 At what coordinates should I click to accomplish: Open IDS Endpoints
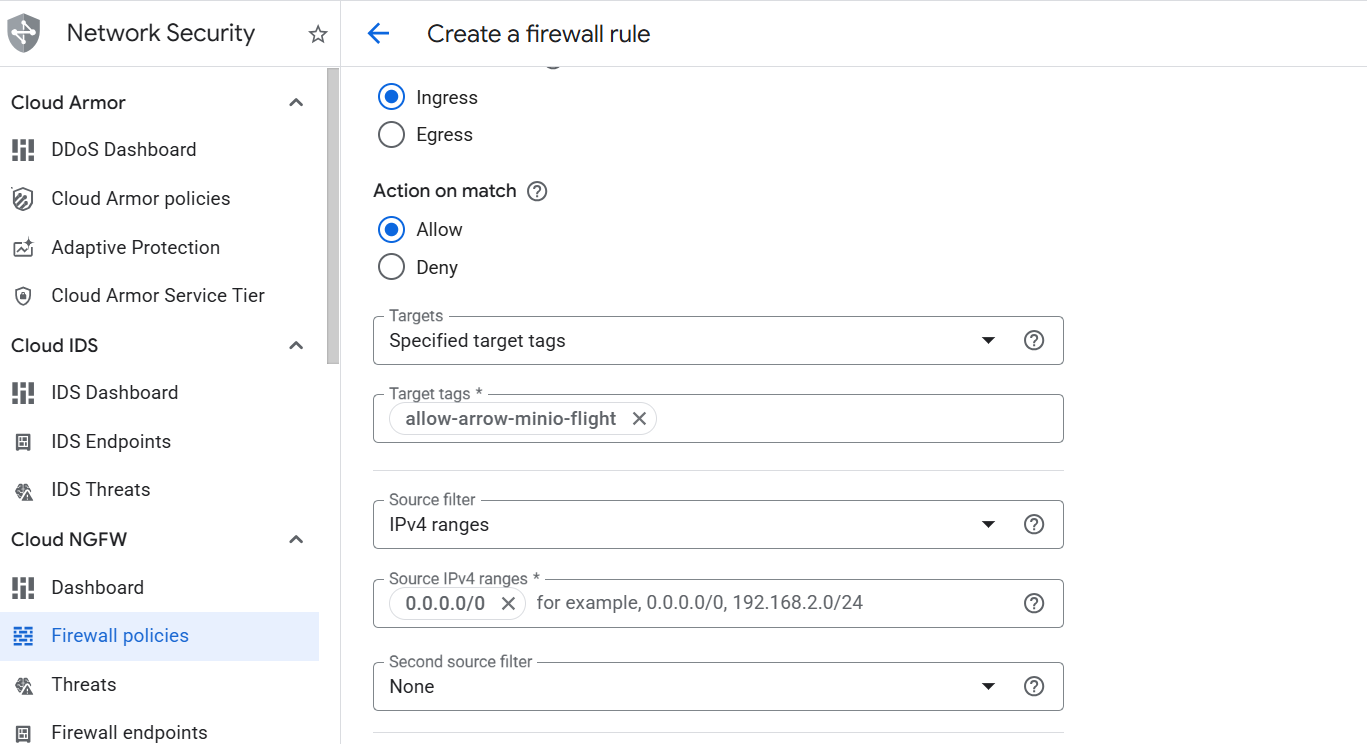(x=113, y=441)
